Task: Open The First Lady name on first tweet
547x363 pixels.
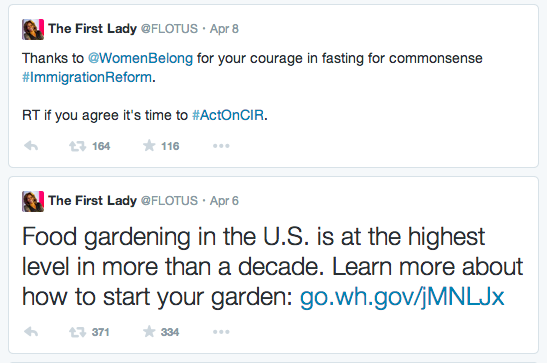Action: pyautogui.click(x=92, y=29)
